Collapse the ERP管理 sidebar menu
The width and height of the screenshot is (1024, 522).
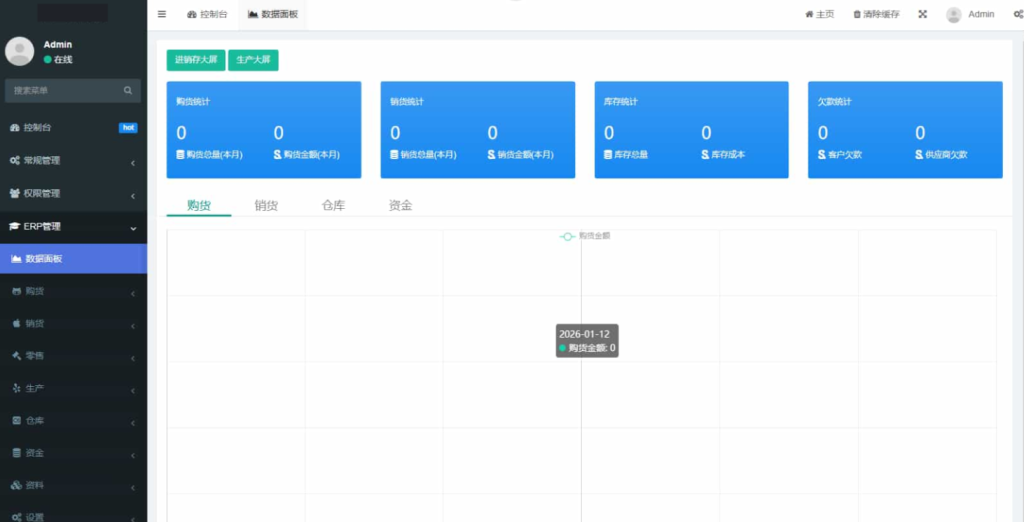(73, 226)
